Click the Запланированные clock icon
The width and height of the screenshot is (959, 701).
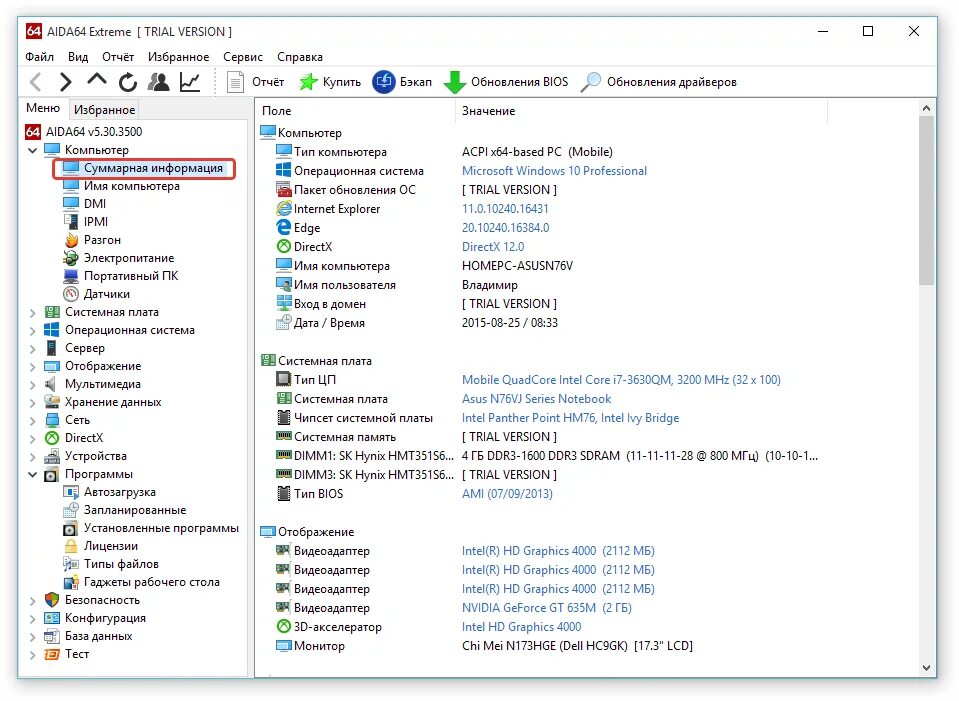point(71,510)
